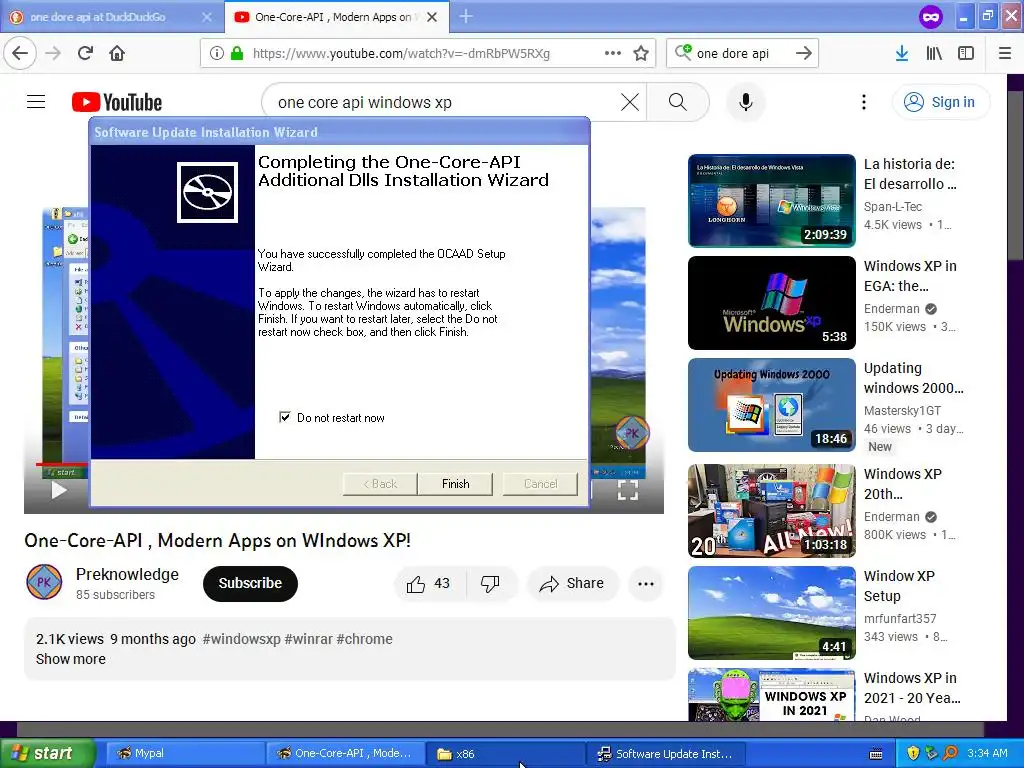Switch to the Mypal taskbar item

pyautogui.click(x=185, y=753)
